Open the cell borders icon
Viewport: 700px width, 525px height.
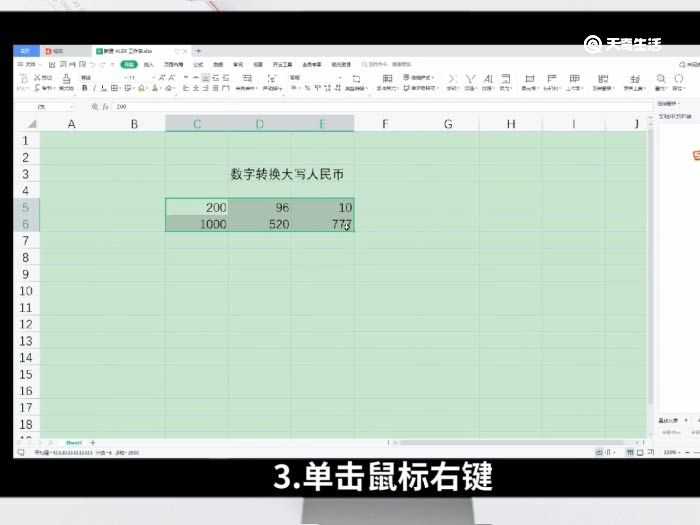114,88
